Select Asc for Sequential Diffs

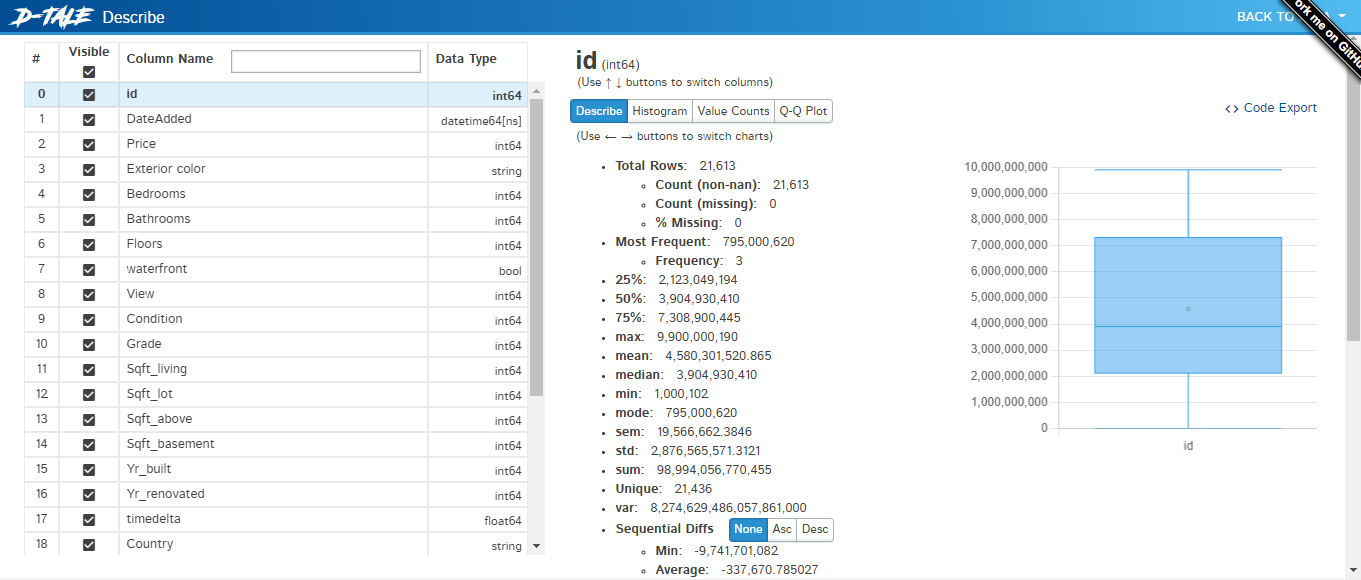click(x=781, y=530)
